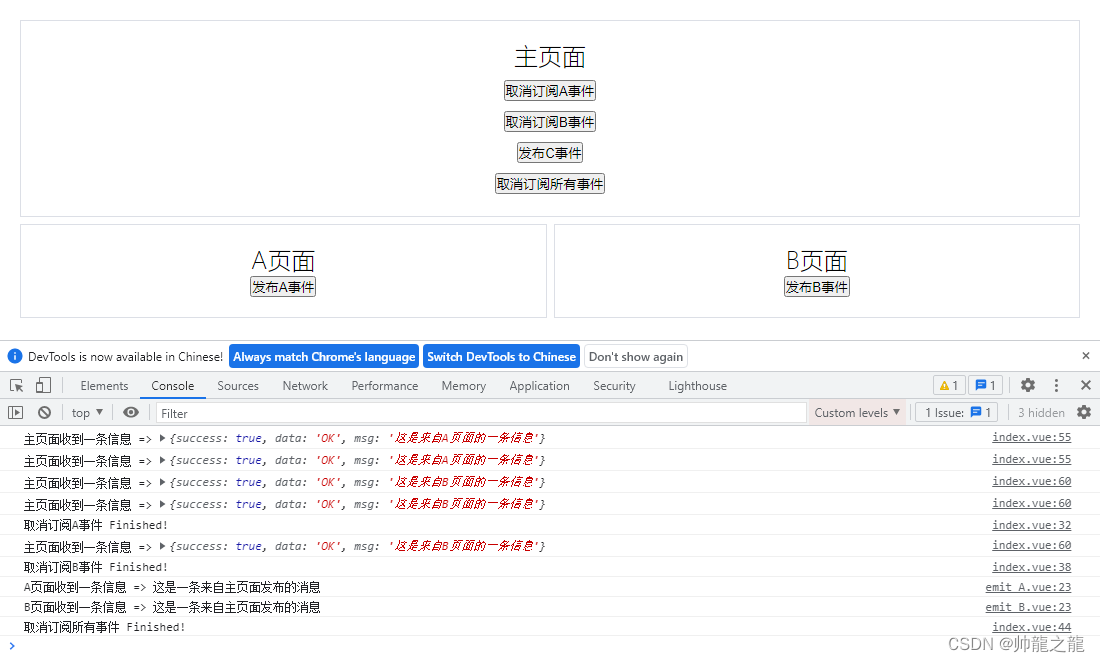Switch to the Network tab

305,385
